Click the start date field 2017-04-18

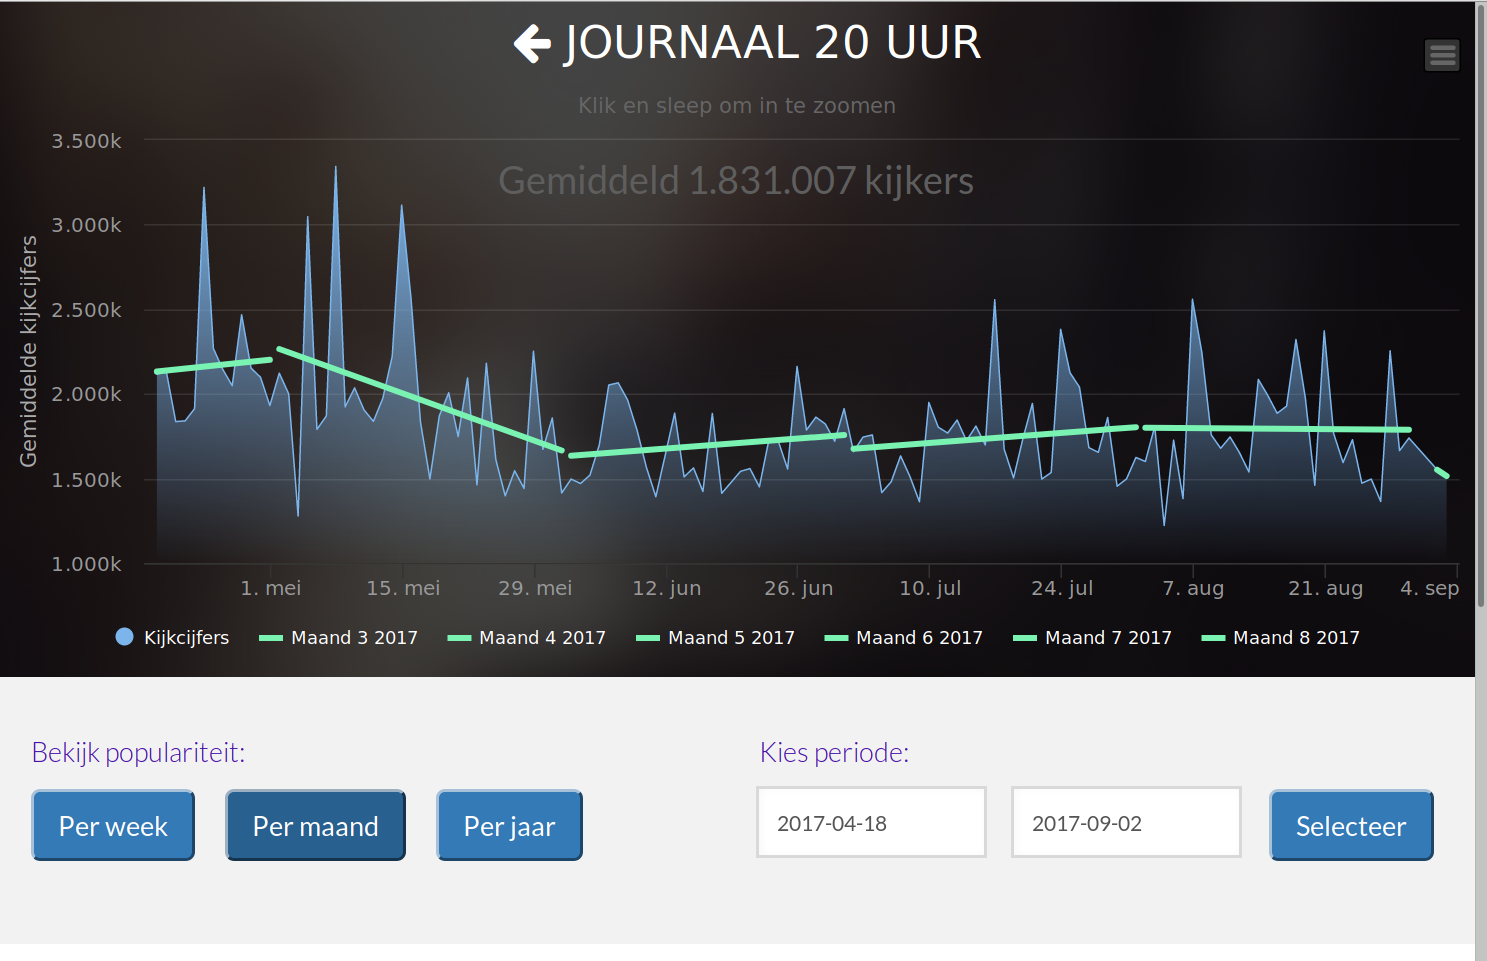click(x=871, y=823)
